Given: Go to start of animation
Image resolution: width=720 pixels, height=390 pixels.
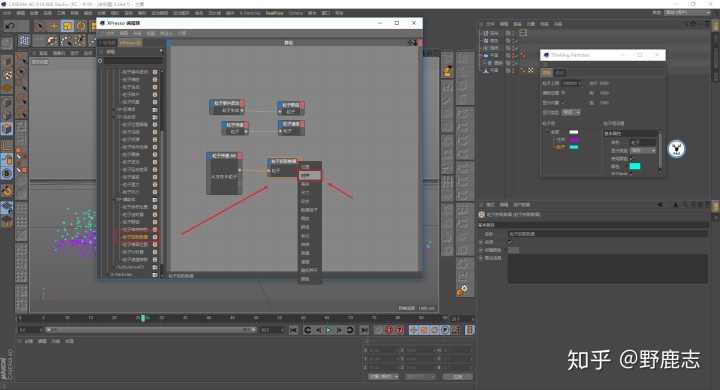Looking at the screenshot, I should (293, 330).
